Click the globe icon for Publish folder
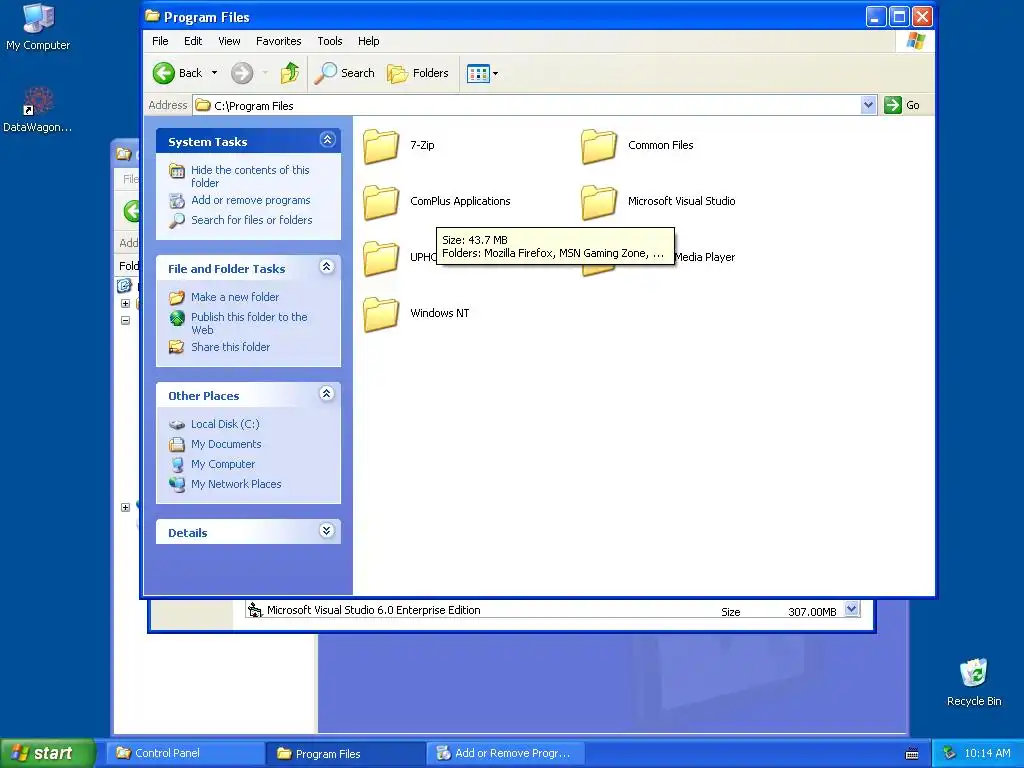Screen dimensions: 1024x768 pyautogui.click(x=177, y=318)
